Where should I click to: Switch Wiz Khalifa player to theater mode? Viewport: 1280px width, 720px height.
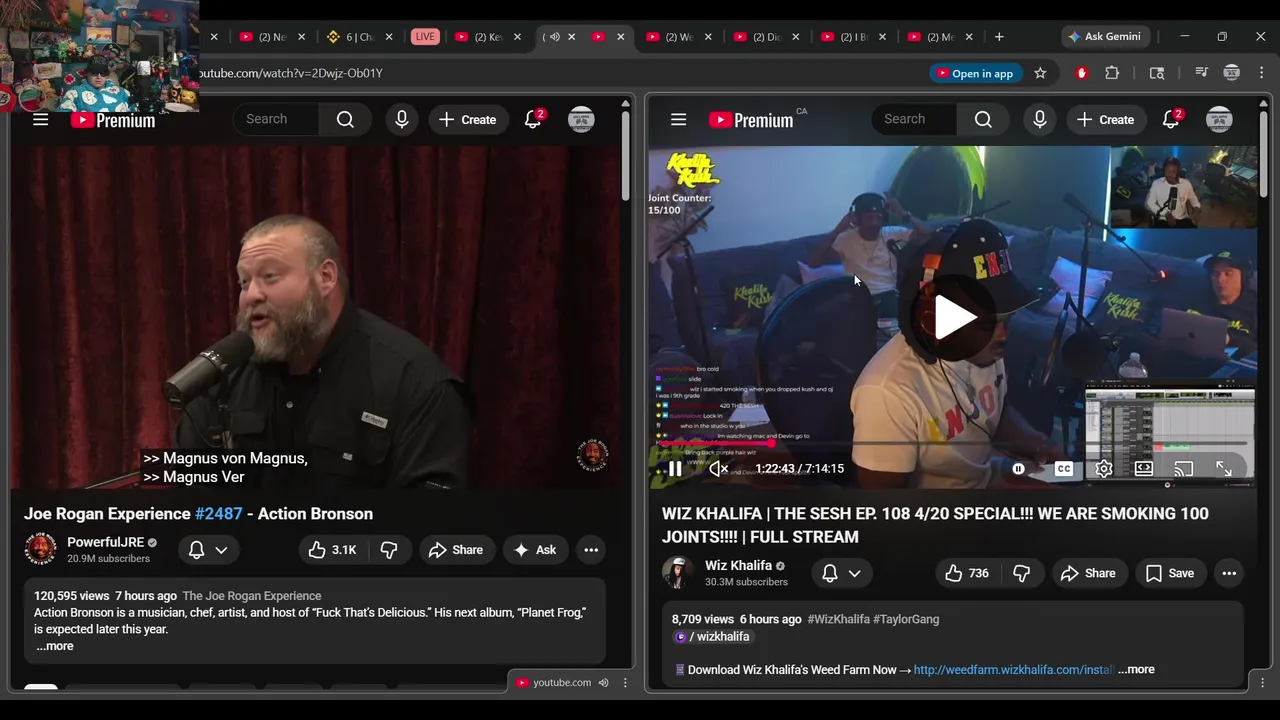1144,469
